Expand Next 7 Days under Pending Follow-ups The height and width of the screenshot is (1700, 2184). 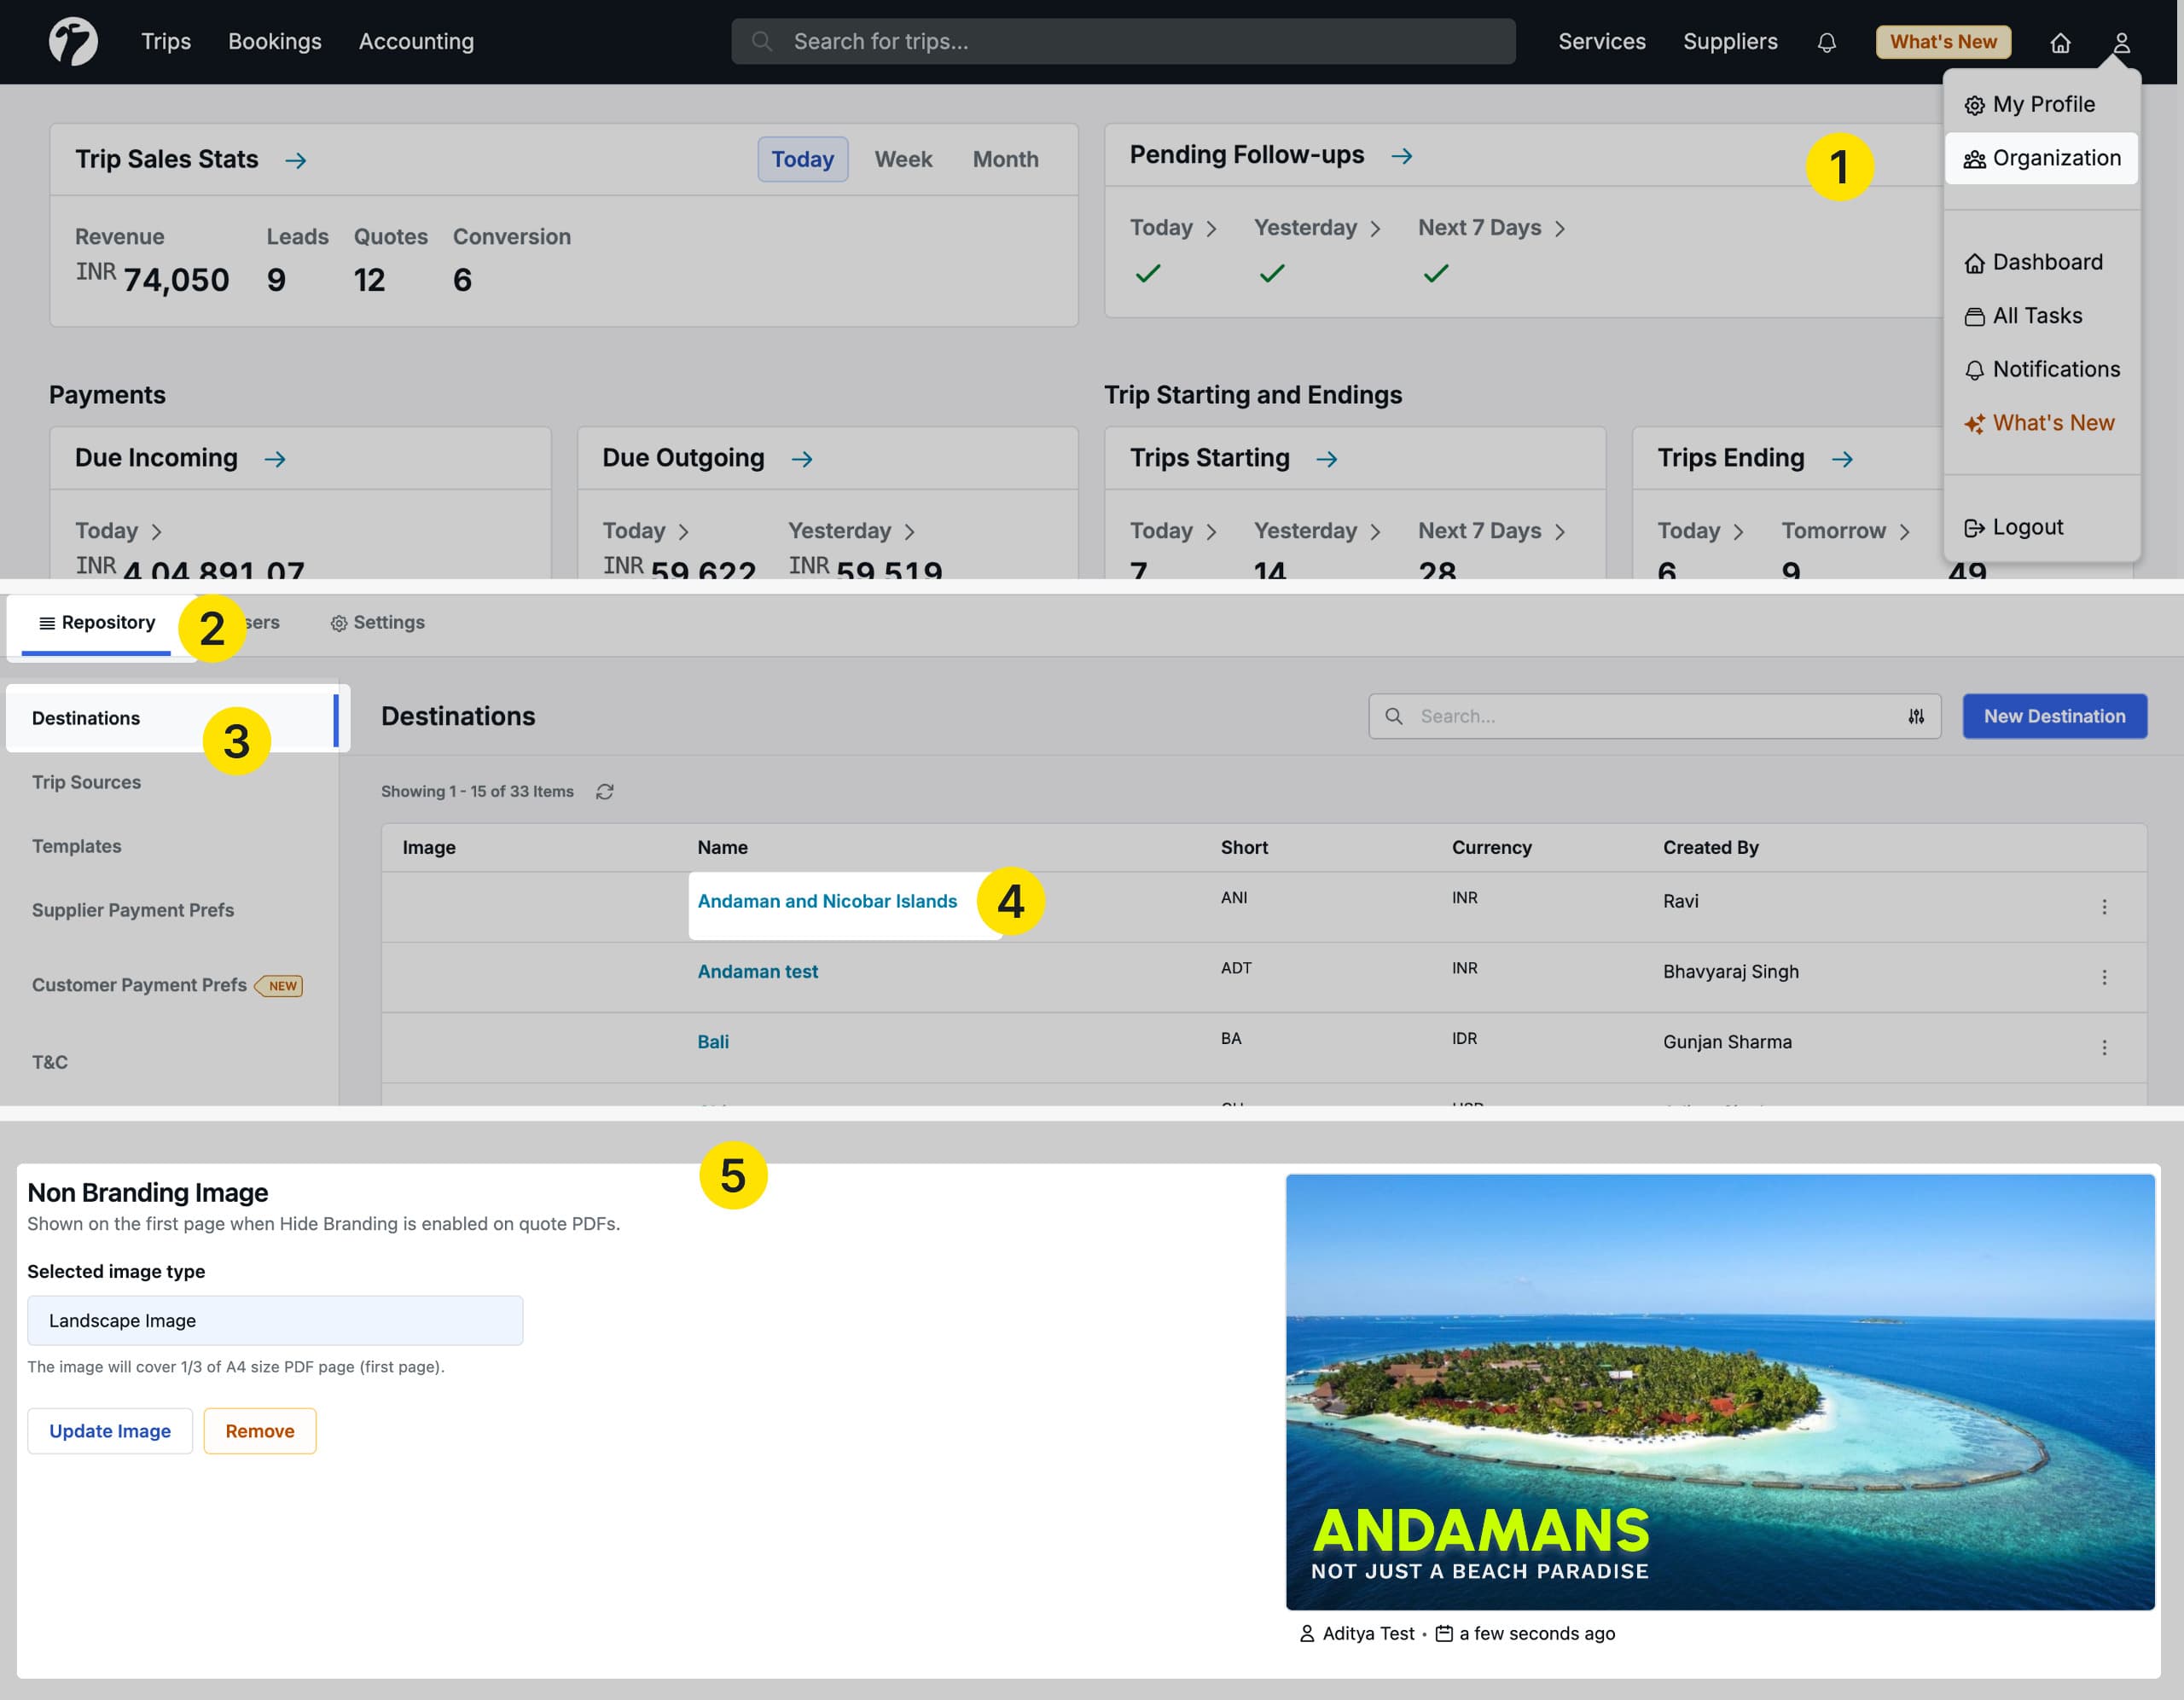tap(1492, 228)
